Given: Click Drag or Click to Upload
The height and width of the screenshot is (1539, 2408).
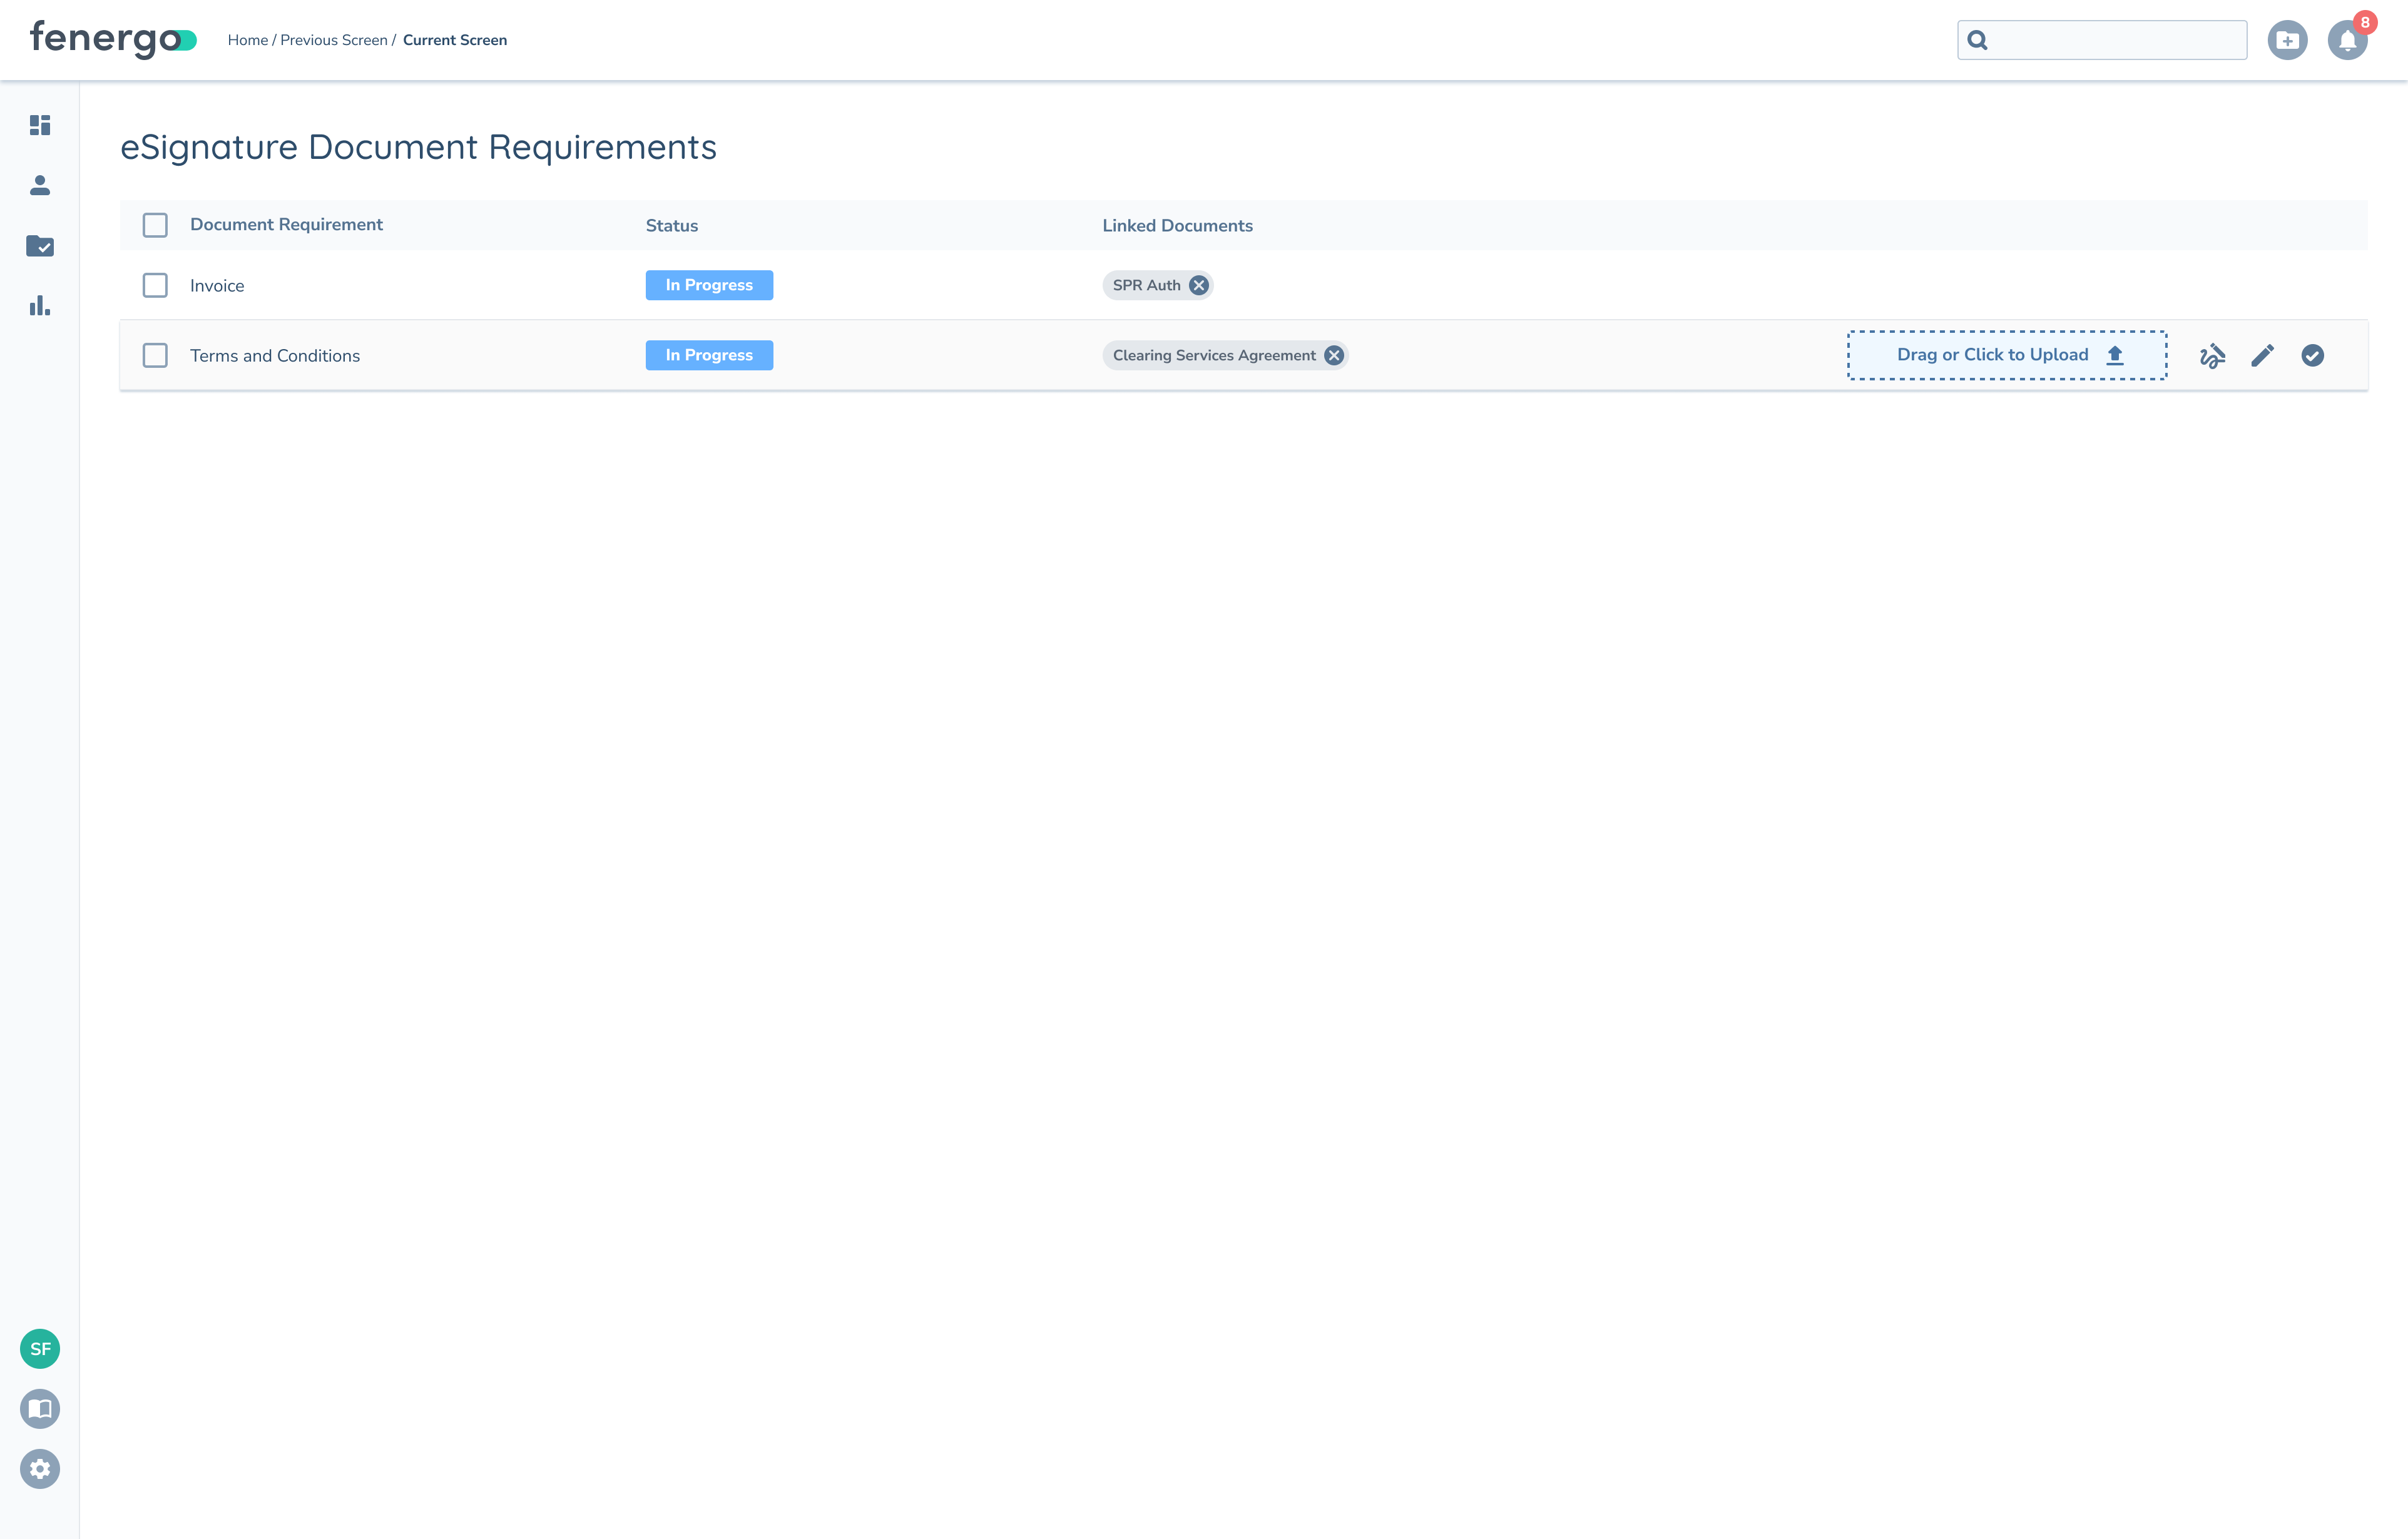Looking at the screenshot, I should (x=2006, y=355).
